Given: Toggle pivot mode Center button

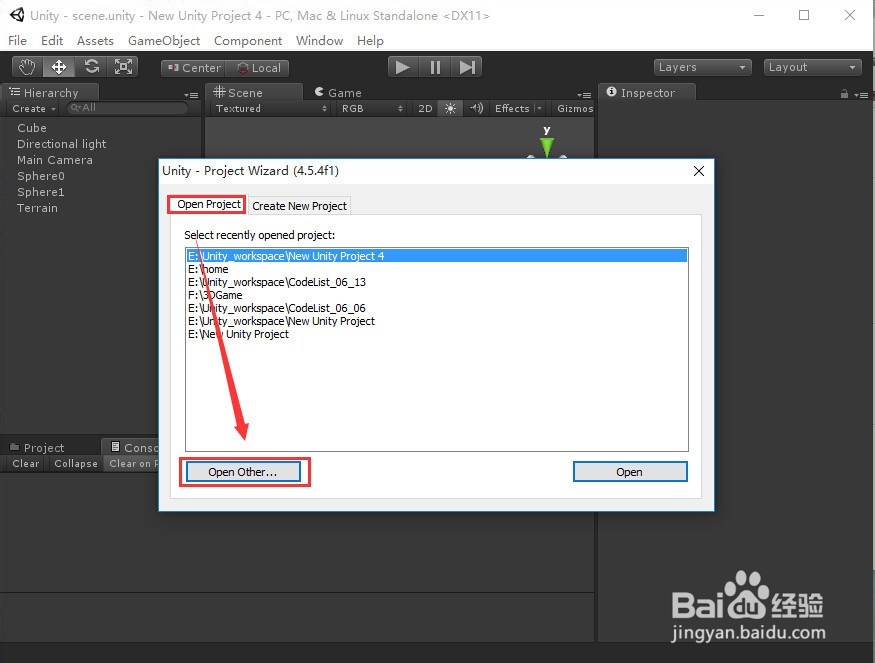Looking at the screenshot, I should tap(194, 68).
